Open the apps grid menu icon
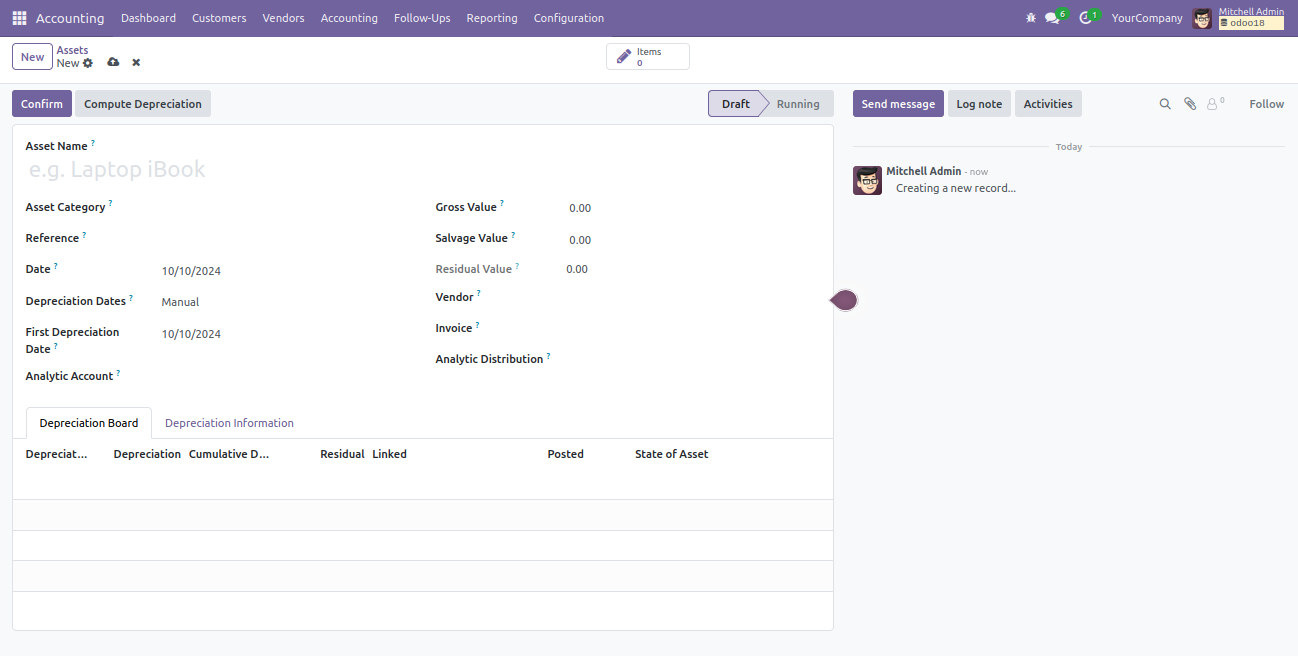Screen dimensions: 1298x656 click(20, 18)
